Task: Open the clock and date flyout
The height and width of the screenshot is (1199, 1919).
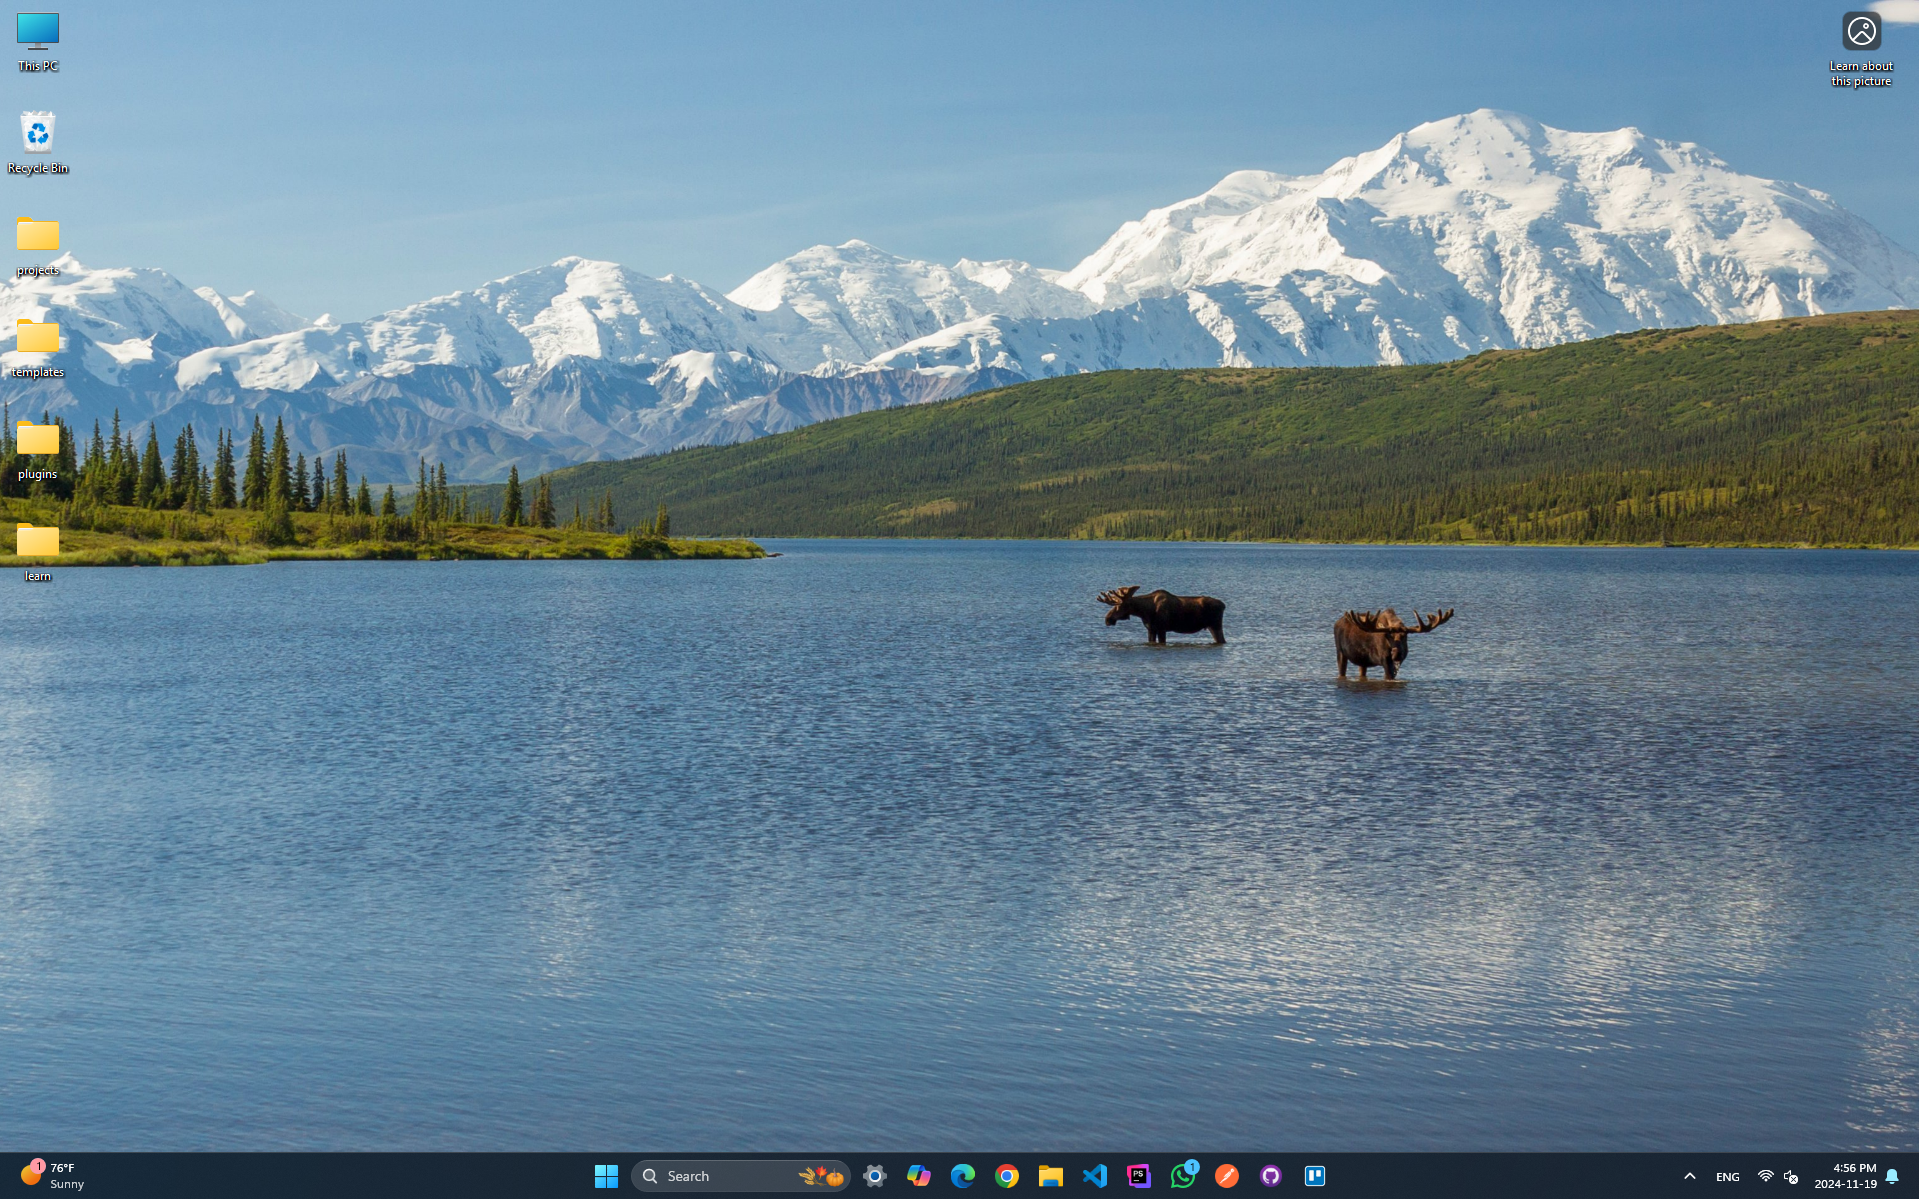Action: [1845, 1176]
